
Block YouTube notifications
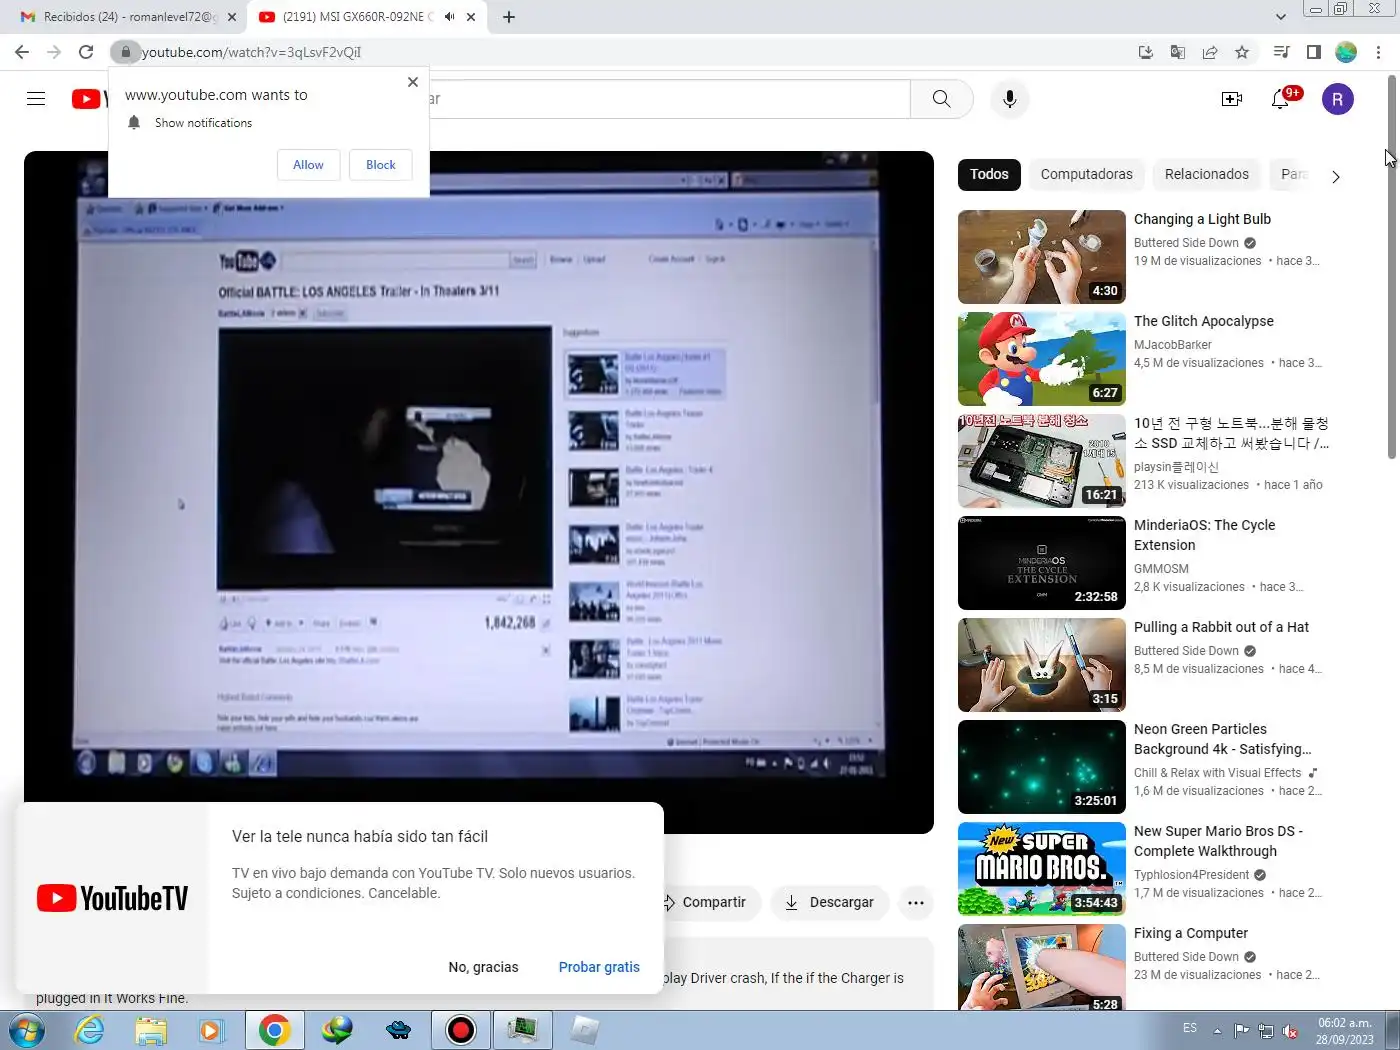(x=381, y=165)
